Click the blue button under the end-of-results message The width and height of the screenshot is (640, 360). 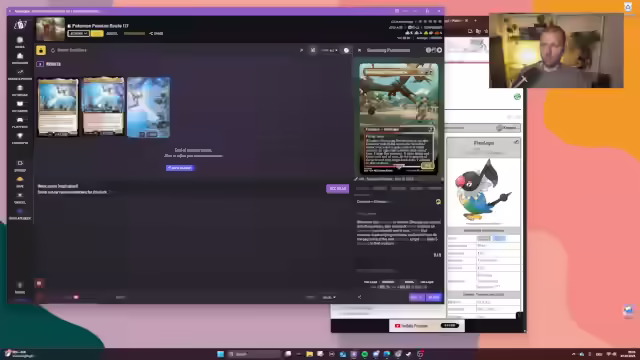pos(180,168)
